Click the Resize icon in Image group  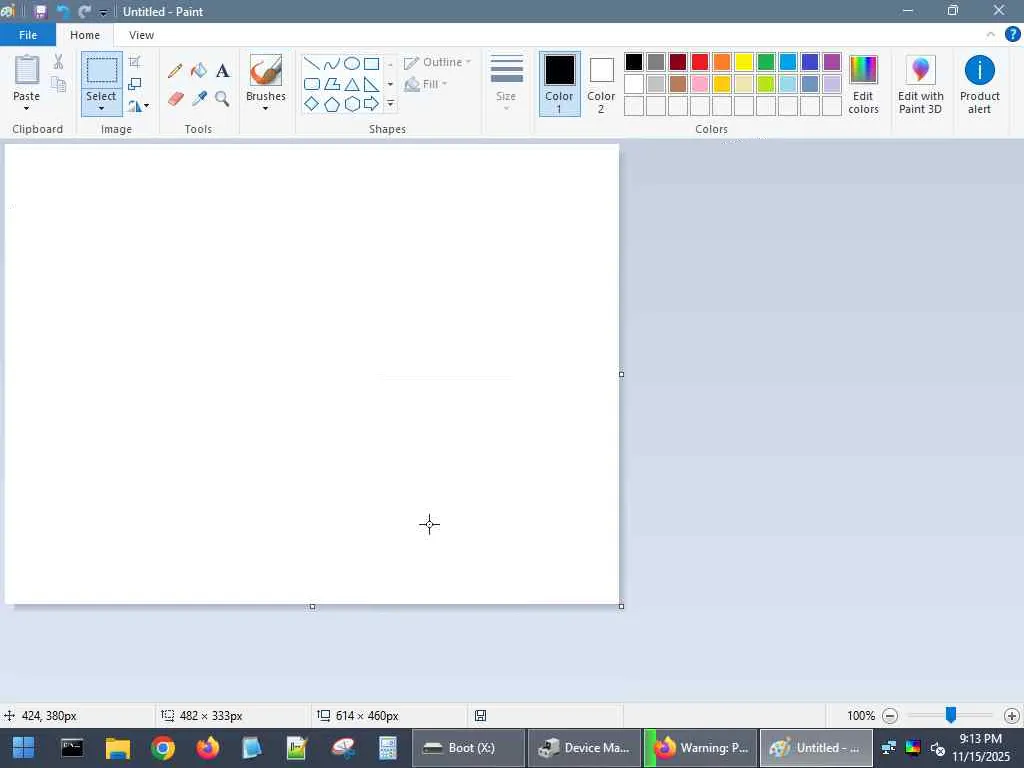click(135, 84)
